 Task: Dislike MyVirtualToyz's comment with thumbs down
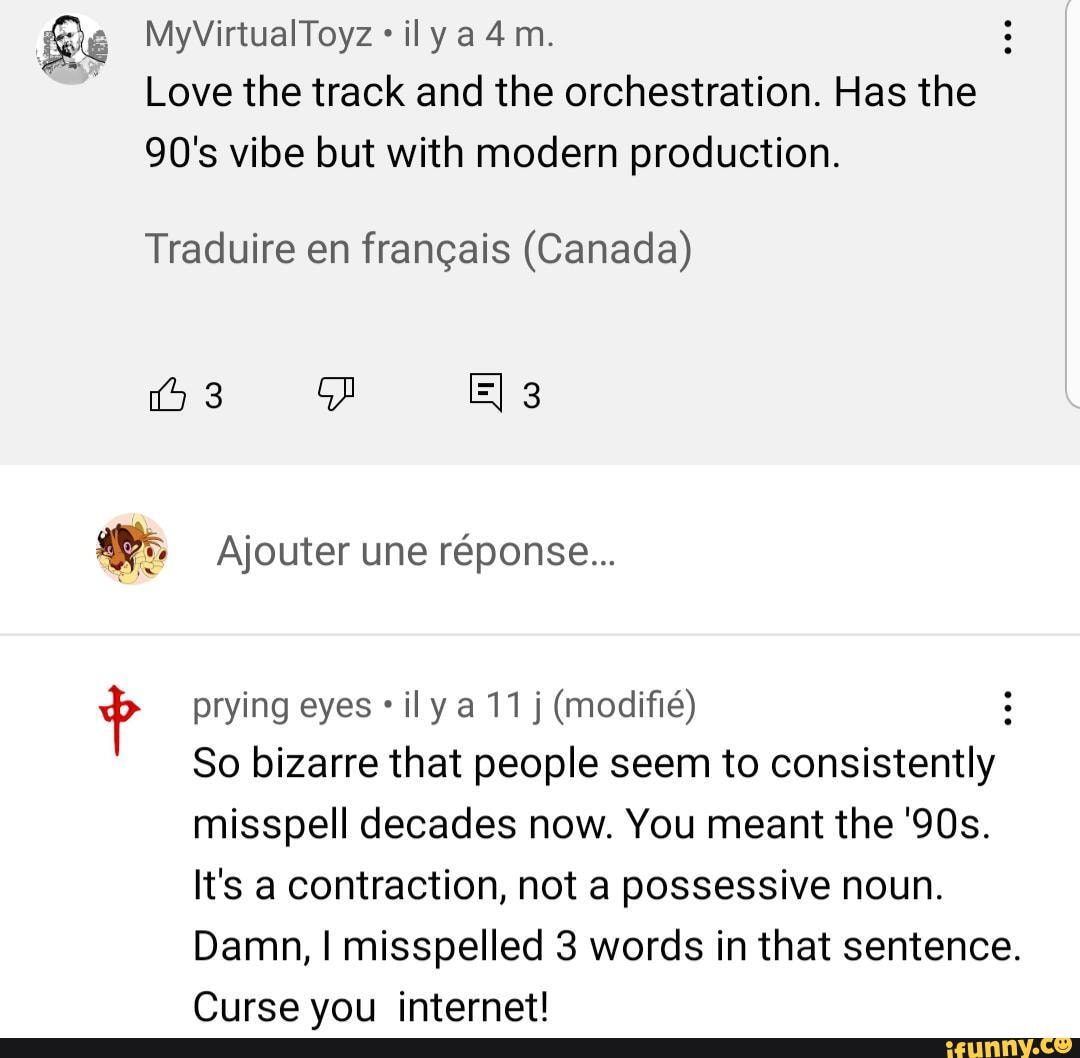(x=336, y=395)
